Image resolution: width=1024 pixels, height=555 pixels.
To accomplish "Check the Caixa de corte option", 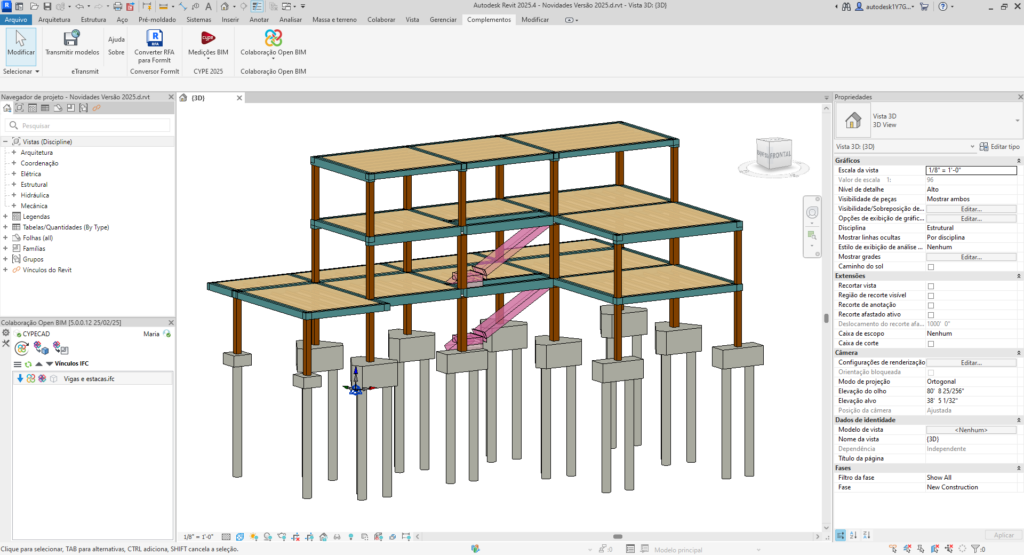I will click(x=931, y=343).
